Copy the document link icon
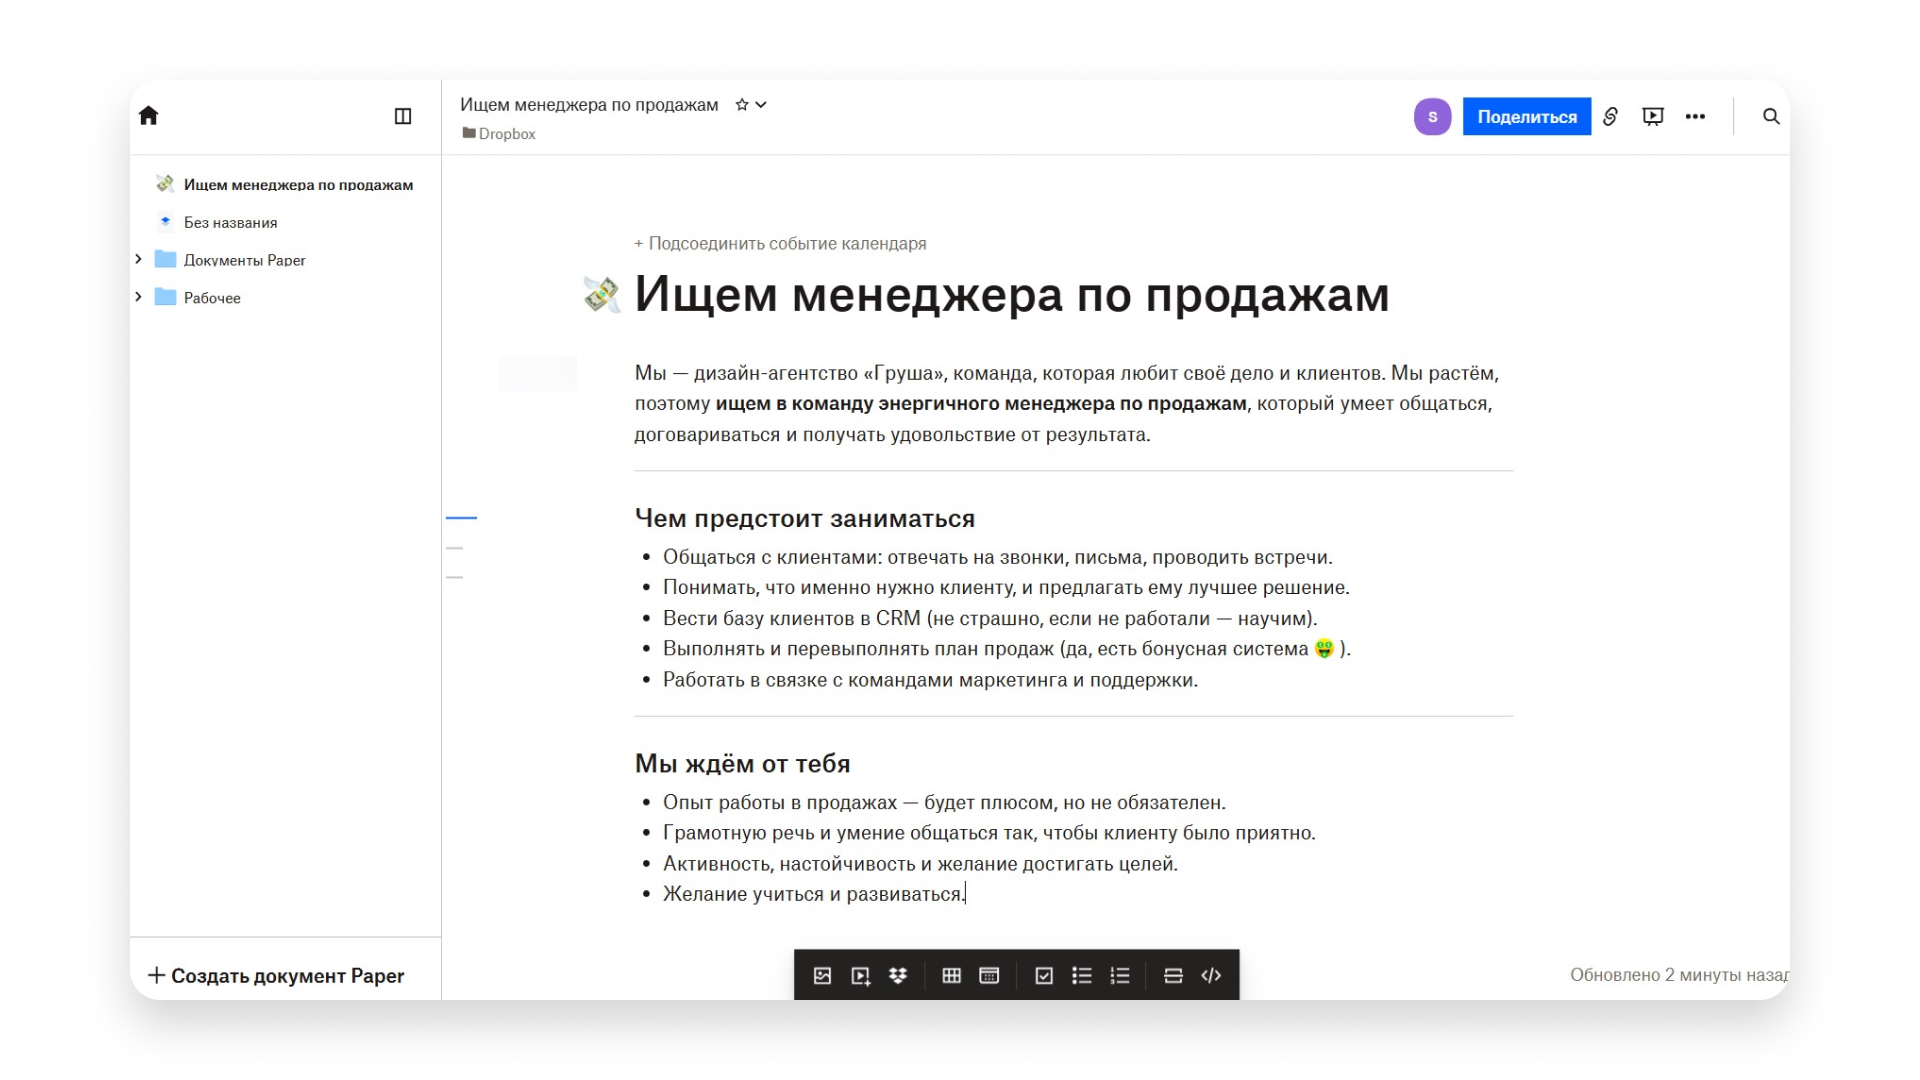The height and width of the screenshot is (1080, 1920). (x=1610, y=117)
